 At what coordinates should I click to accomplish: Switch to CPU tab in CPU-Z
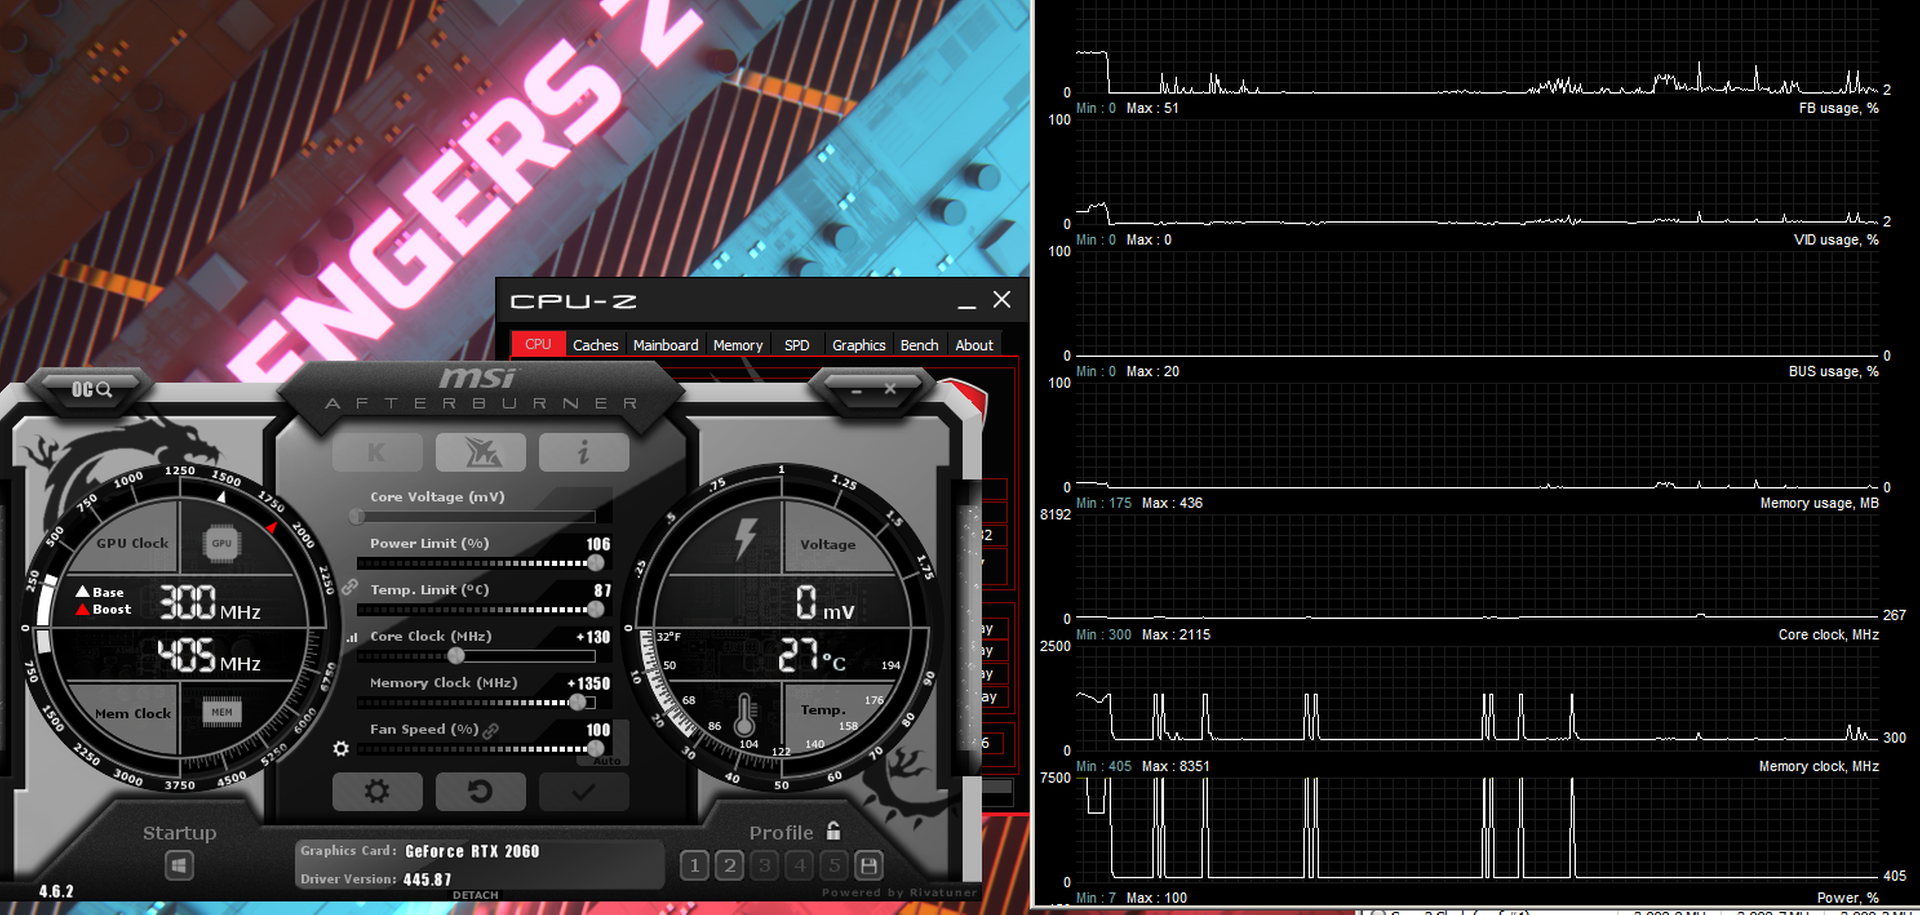click(x=538, y=344)
